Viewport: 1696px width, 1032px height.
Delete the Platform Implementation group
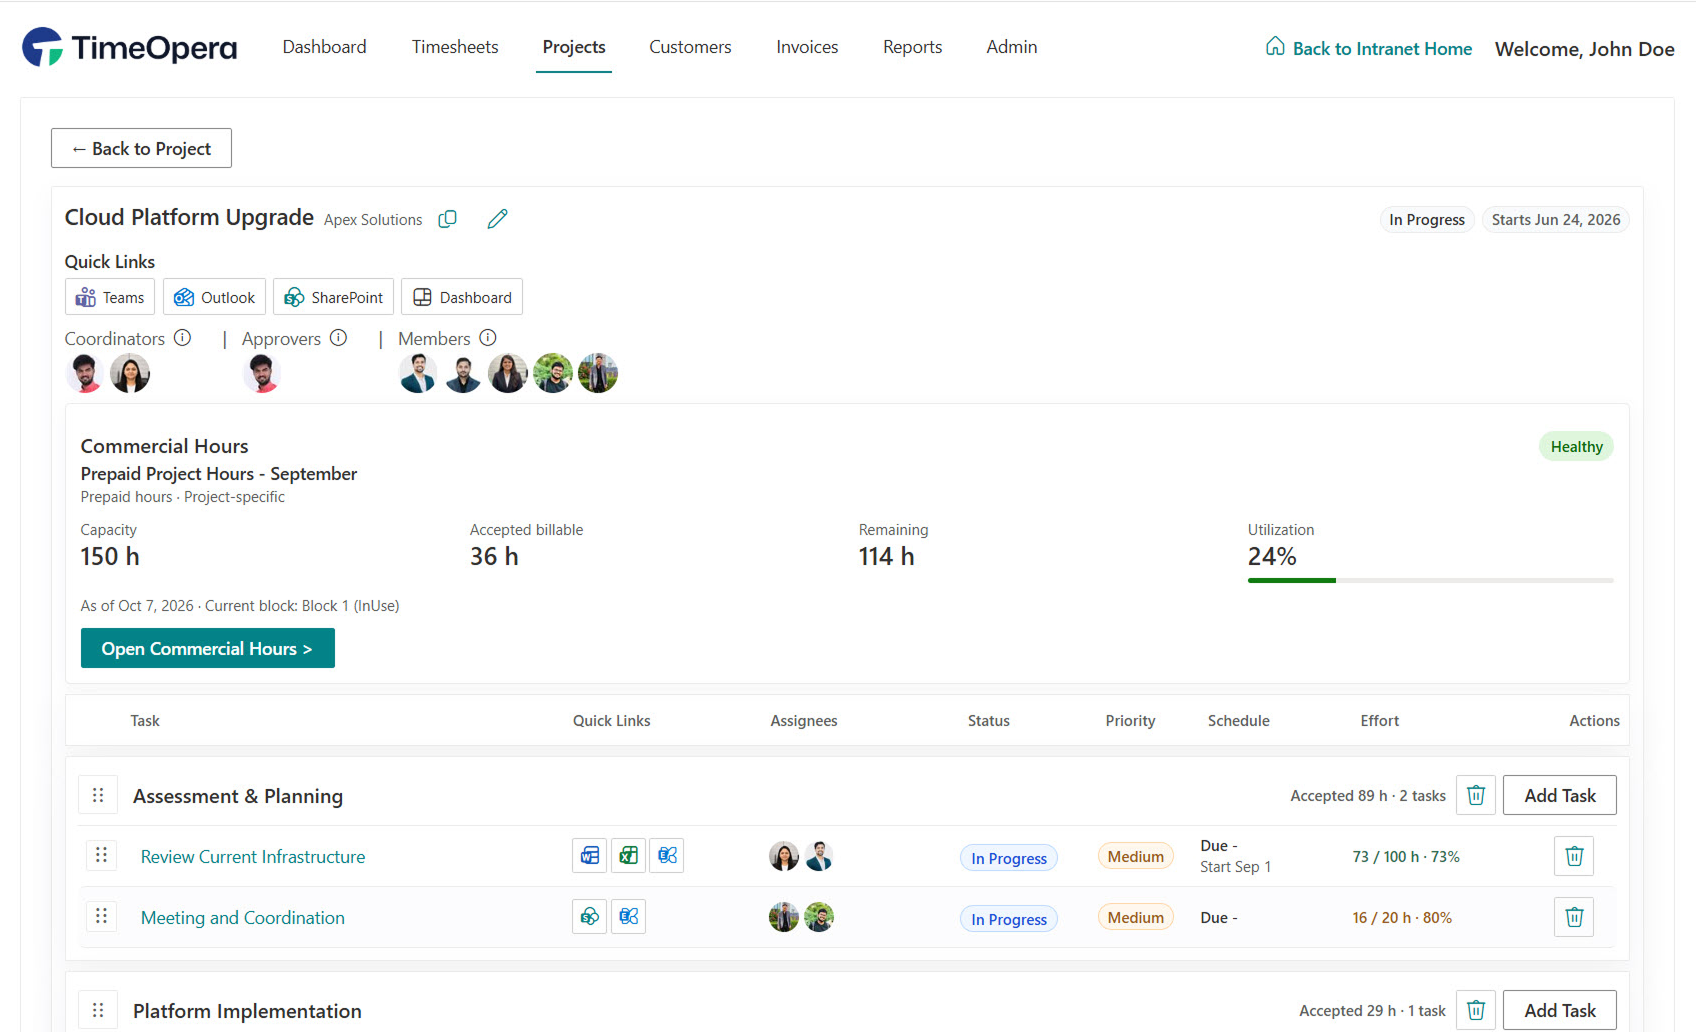(1476, 1010)
